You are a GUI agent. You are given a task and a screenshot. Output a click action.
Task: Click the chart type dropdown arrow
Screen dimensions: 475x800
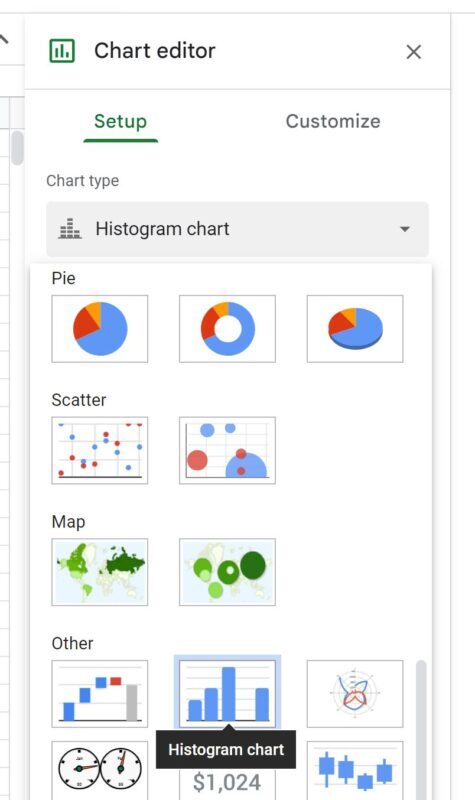tap(405, 229)
